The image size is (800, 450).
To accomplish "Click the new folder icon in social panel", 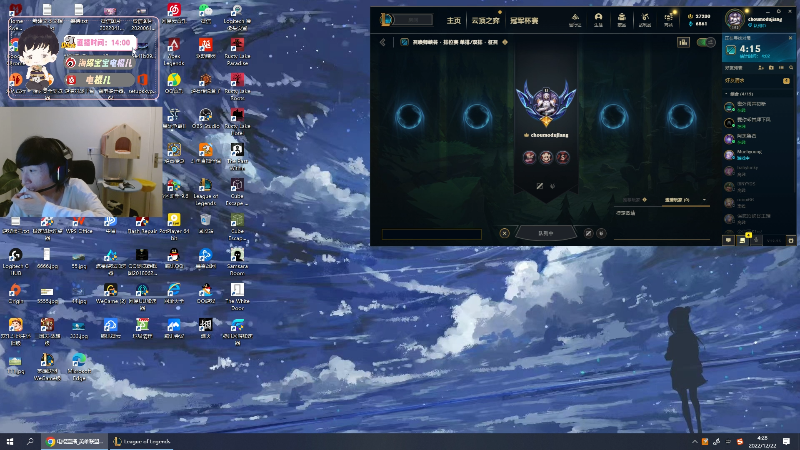I will point(771,67).
